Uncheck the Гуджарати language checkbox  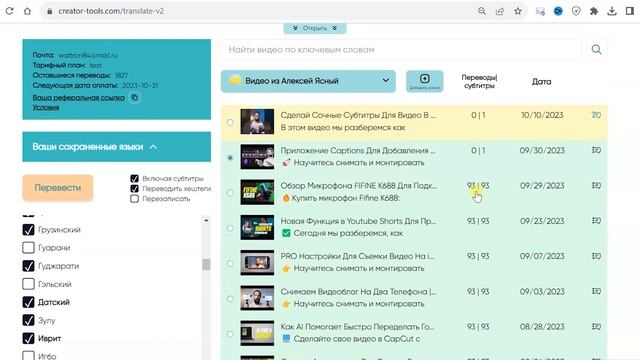(28, 266)
